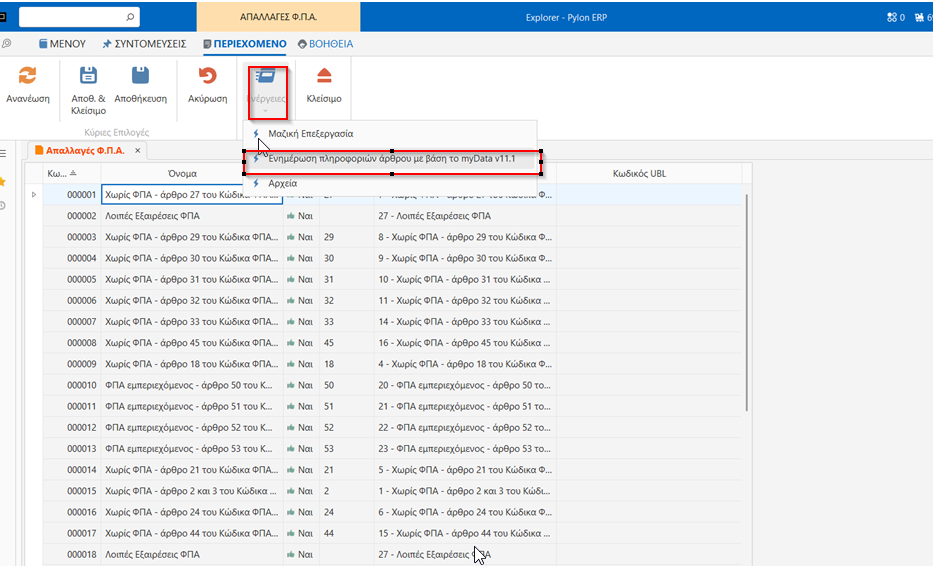Screen dimensions: 936x566
Task: Switch to the ΣΥΝΤΟΜΕΥΣΕΙΣ tab
Action: pyautogui.click(x=144, y=44)
